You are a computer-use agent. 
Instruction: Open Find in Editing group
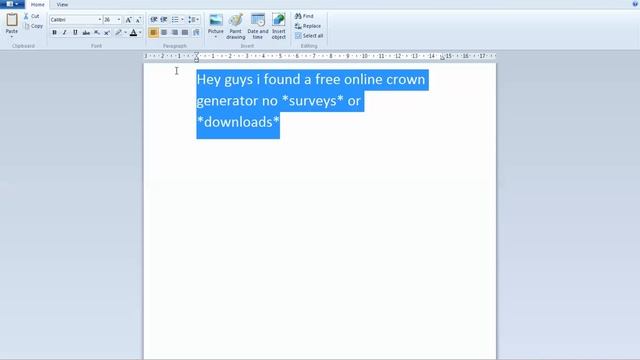pos(304,16)
